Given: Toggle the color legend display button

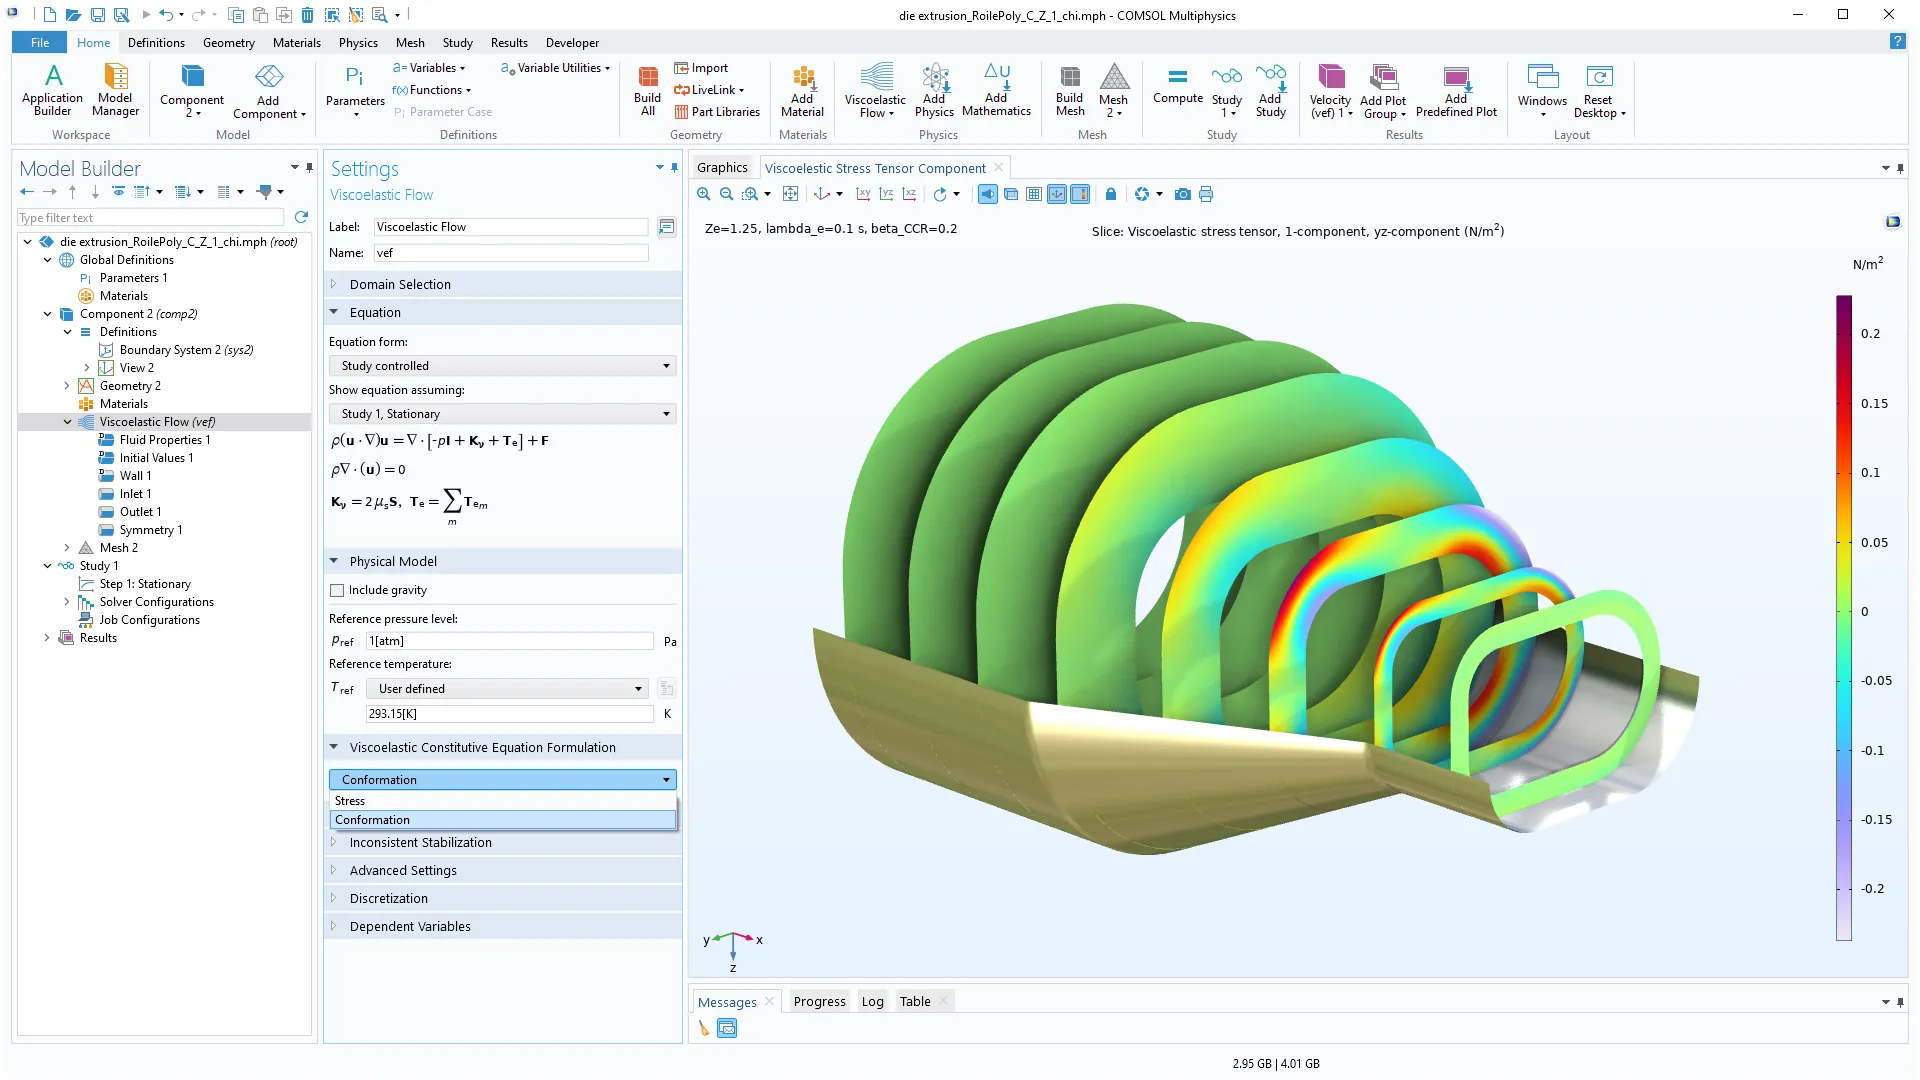Looking at the screenshot, I should pos(1080,194).
